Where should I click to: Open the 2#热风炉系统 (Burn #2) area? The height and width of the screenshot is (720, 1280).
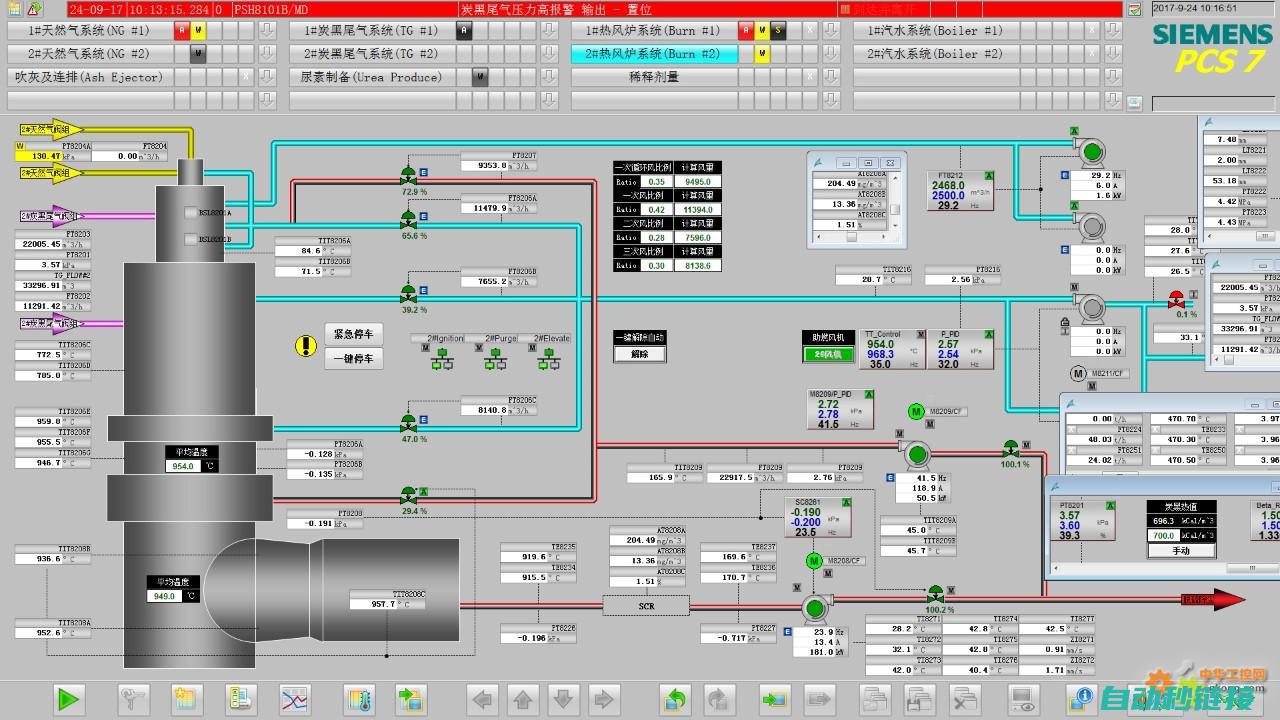[654, 54]
